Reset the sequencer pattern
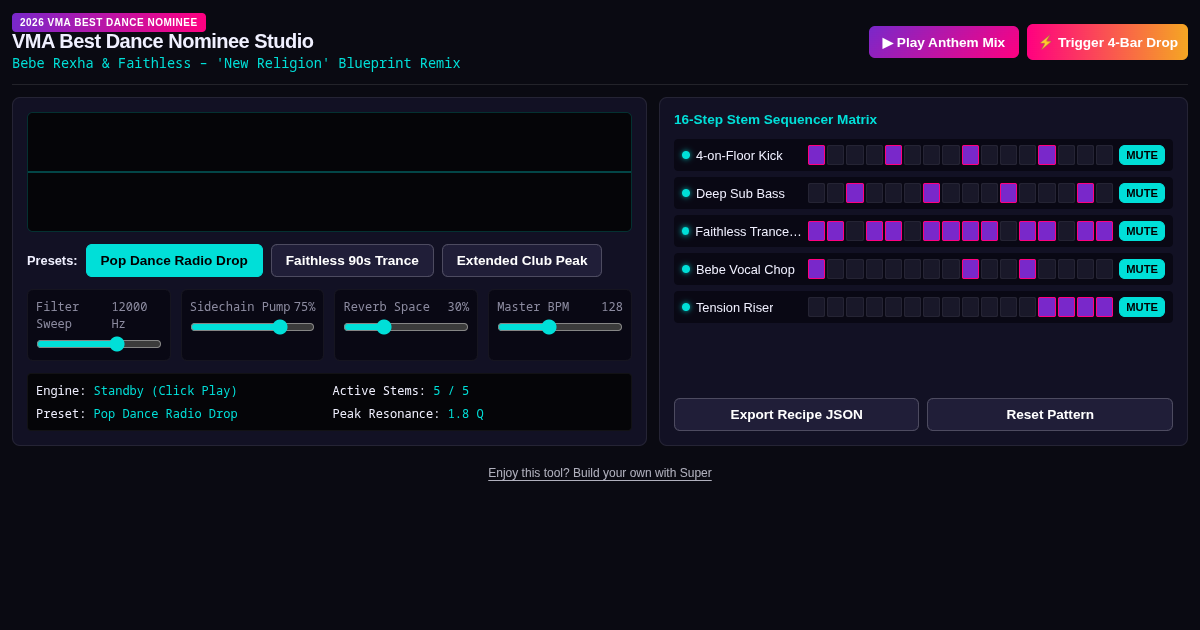The height and width of the screenshot is (630, 1200). click(x=1050, y=414)
